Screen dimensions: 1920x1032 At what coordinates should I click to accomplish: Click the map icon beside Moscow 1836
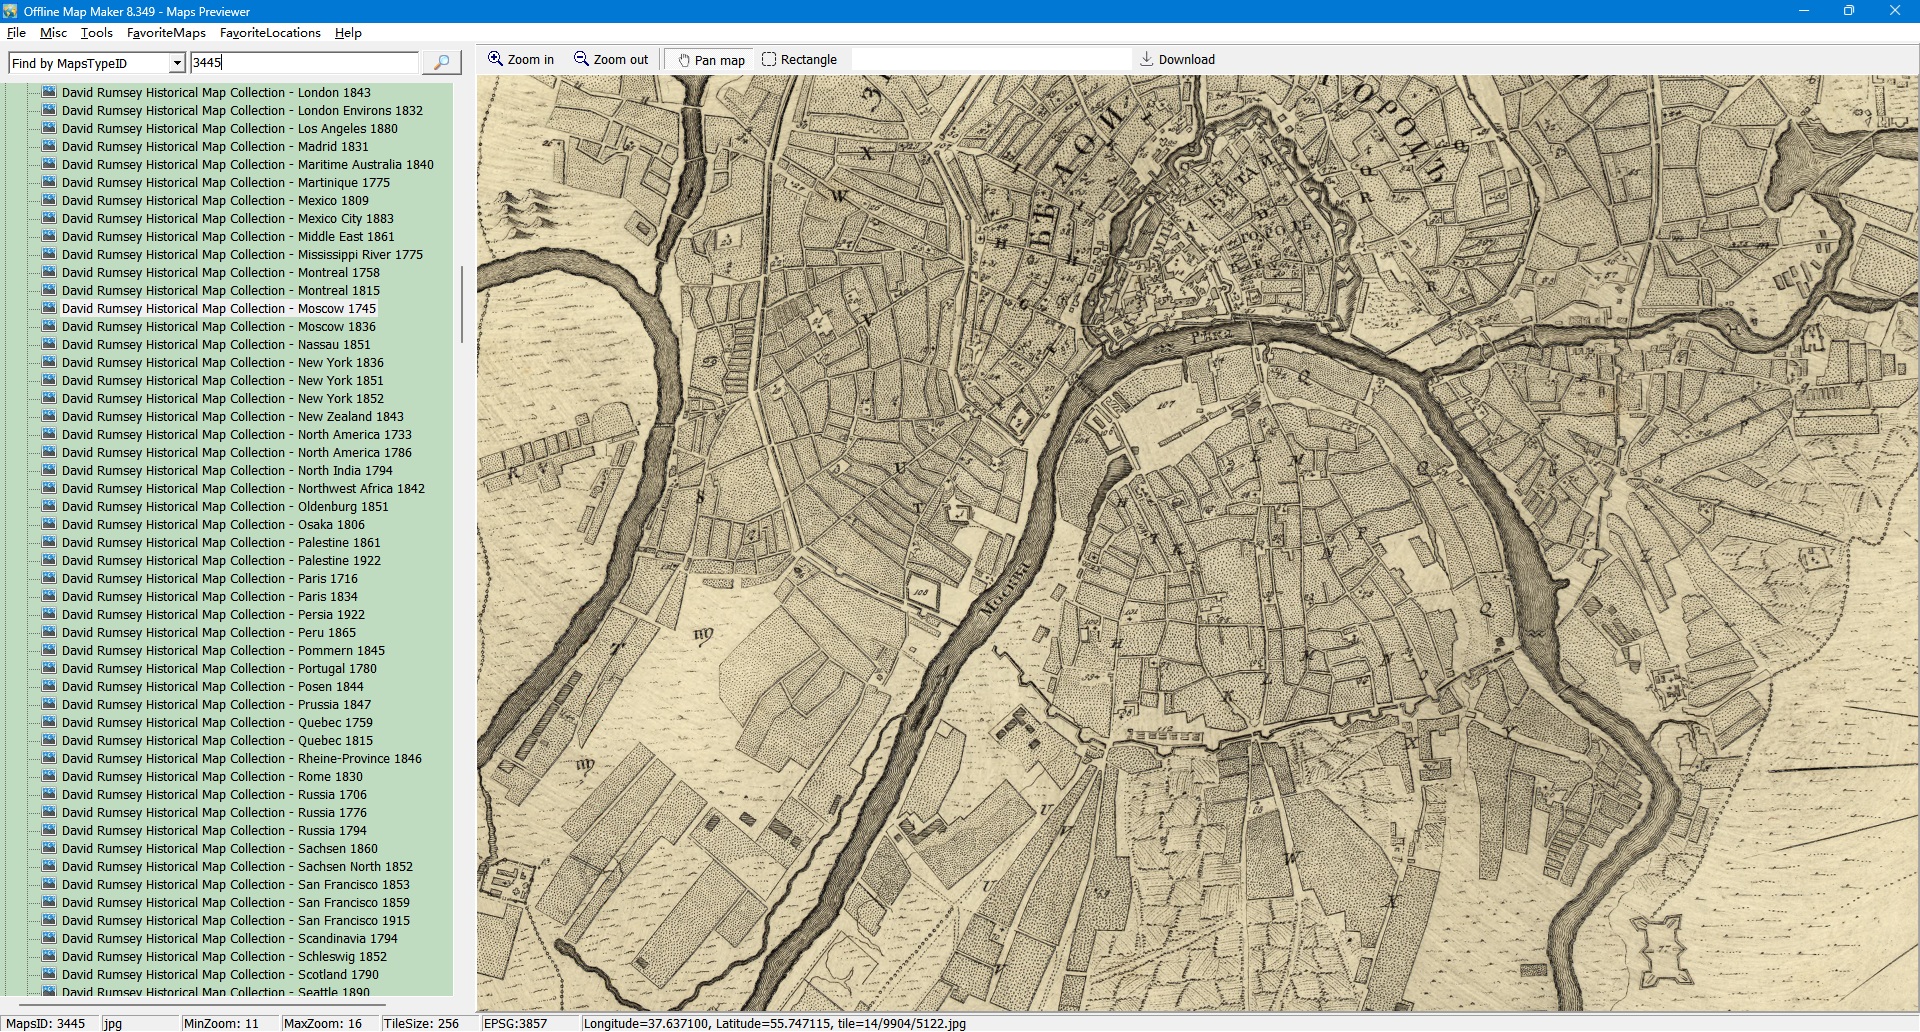click(x=49, y=326)
